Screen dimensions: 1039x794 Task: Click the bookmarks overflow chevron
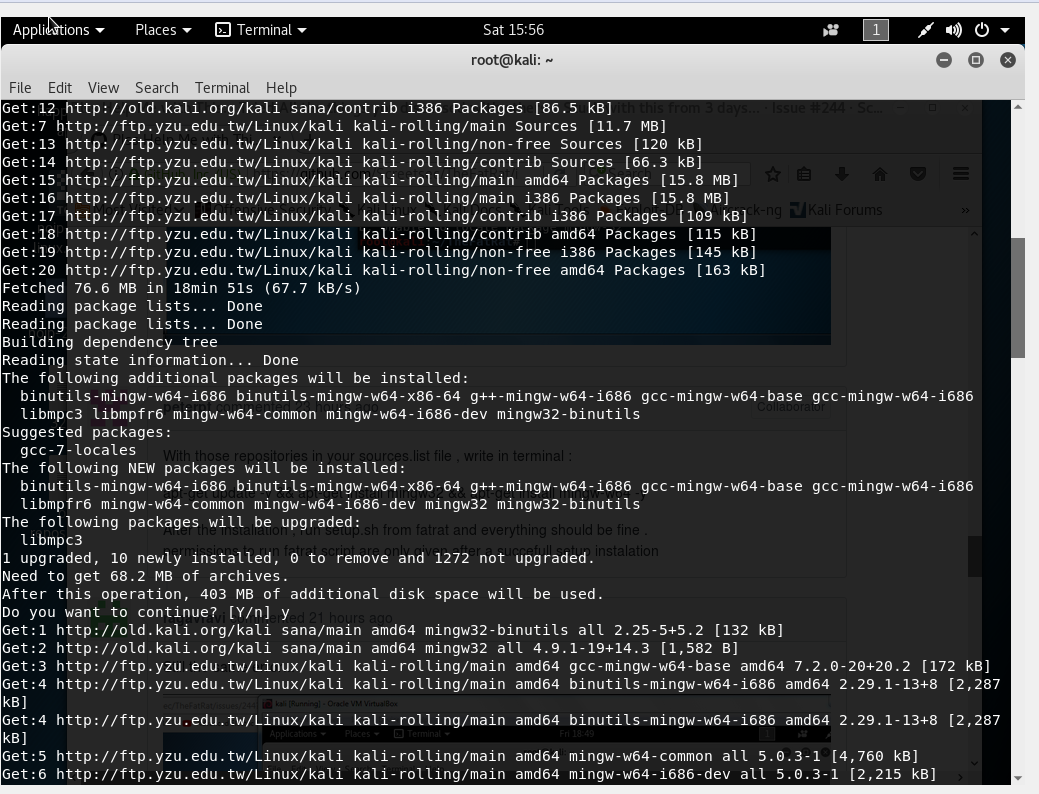(x=965, y=210)
